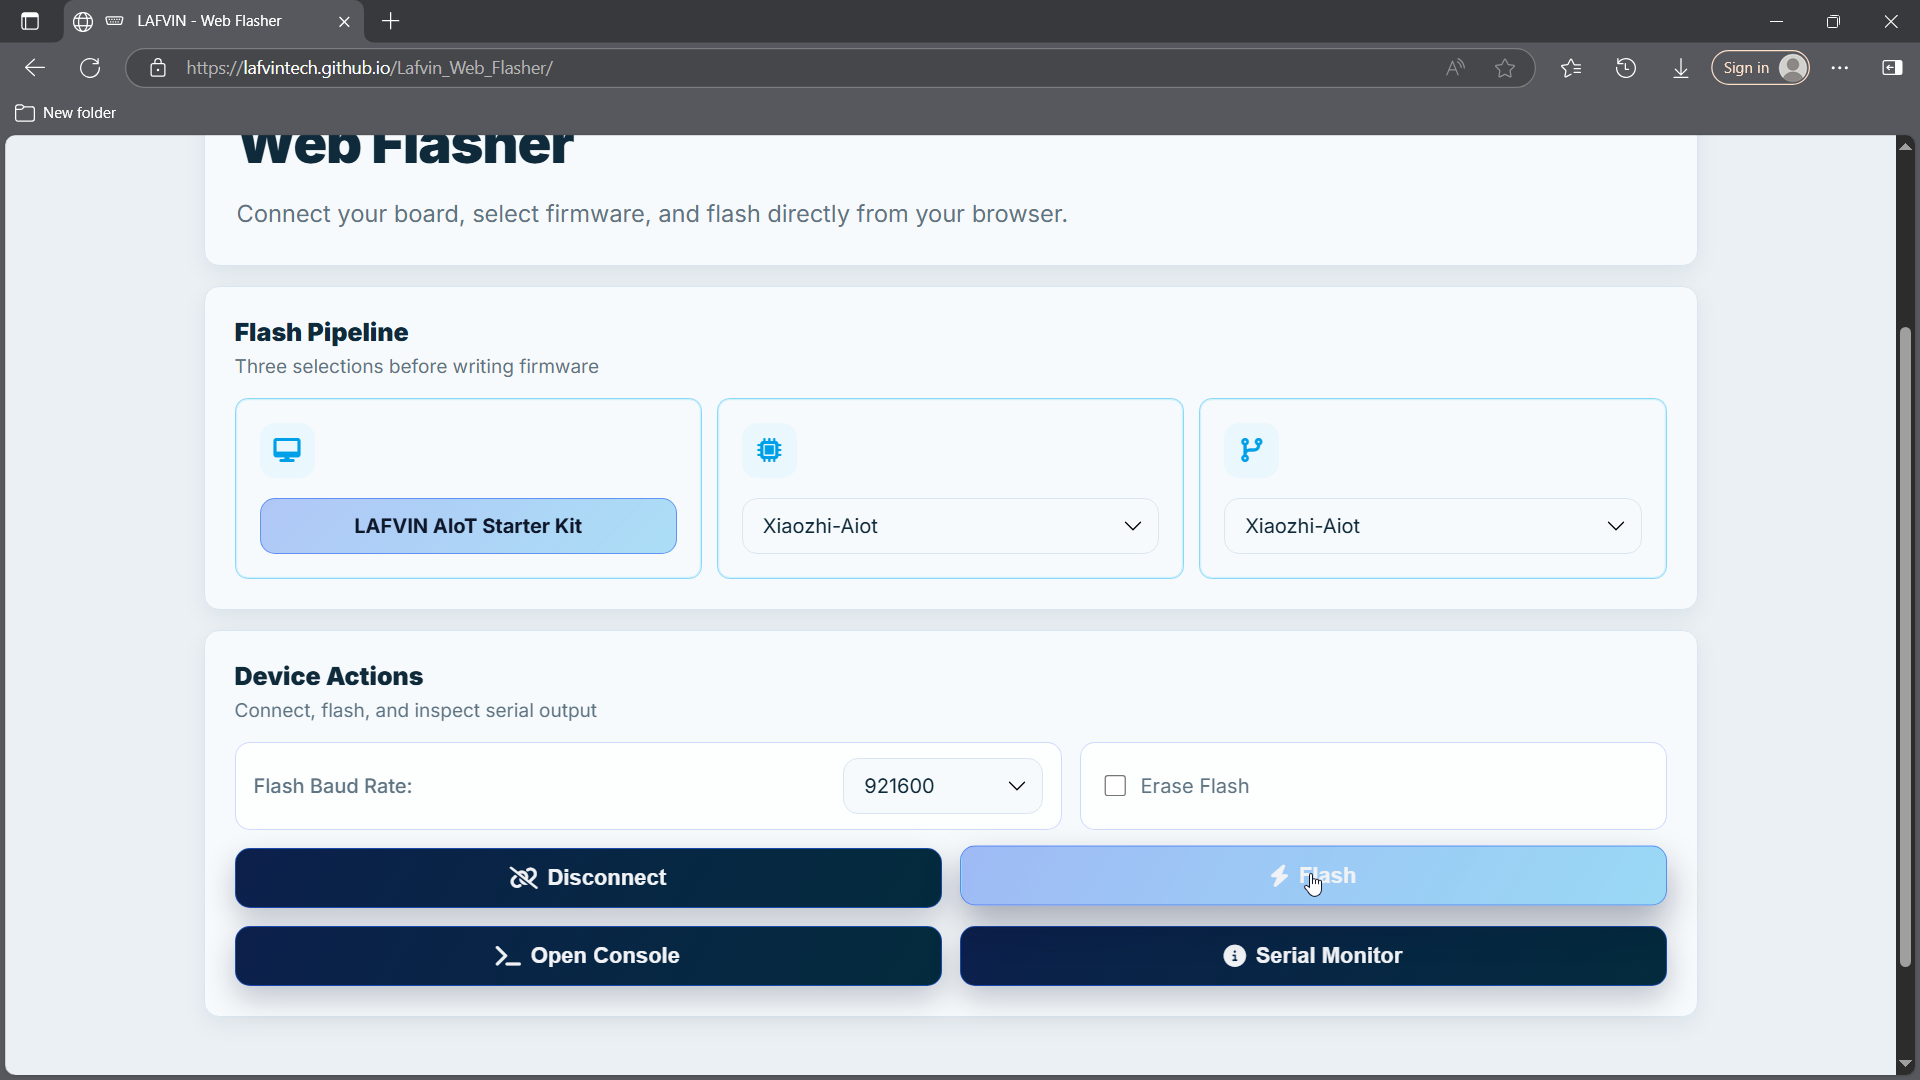Click the browser Back arrow

tap(35, 68)
